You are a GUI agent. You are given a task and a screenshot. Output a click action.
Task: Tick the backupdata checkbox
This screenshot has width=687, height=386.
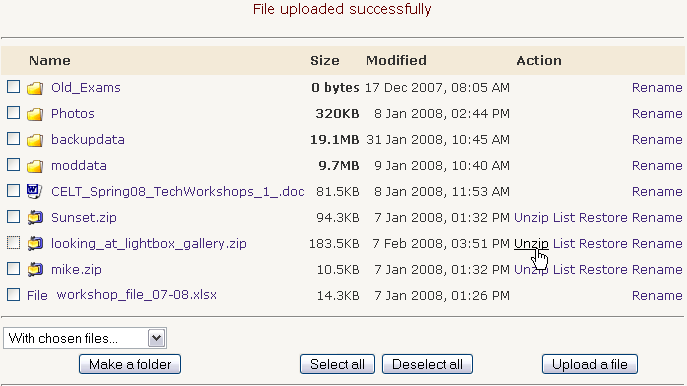[14, 138]
